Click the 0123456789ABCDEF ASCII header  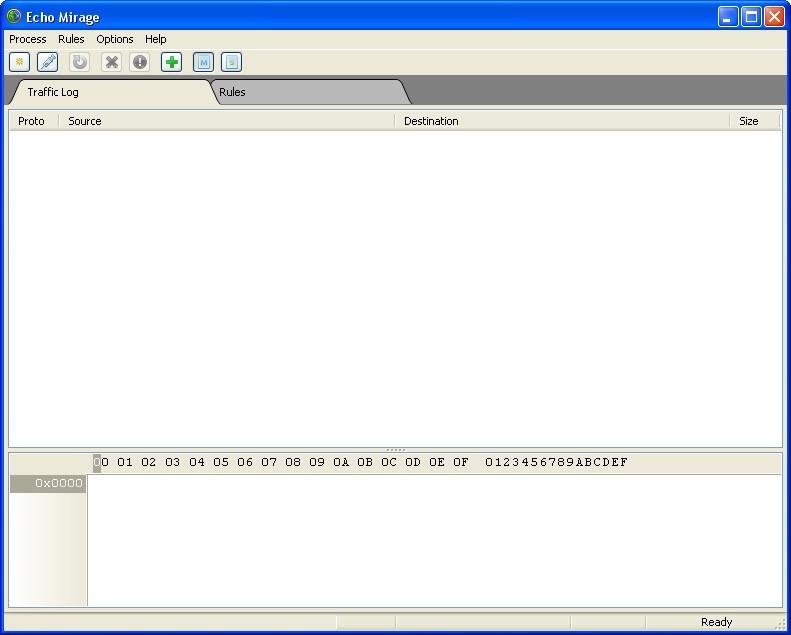556,462
